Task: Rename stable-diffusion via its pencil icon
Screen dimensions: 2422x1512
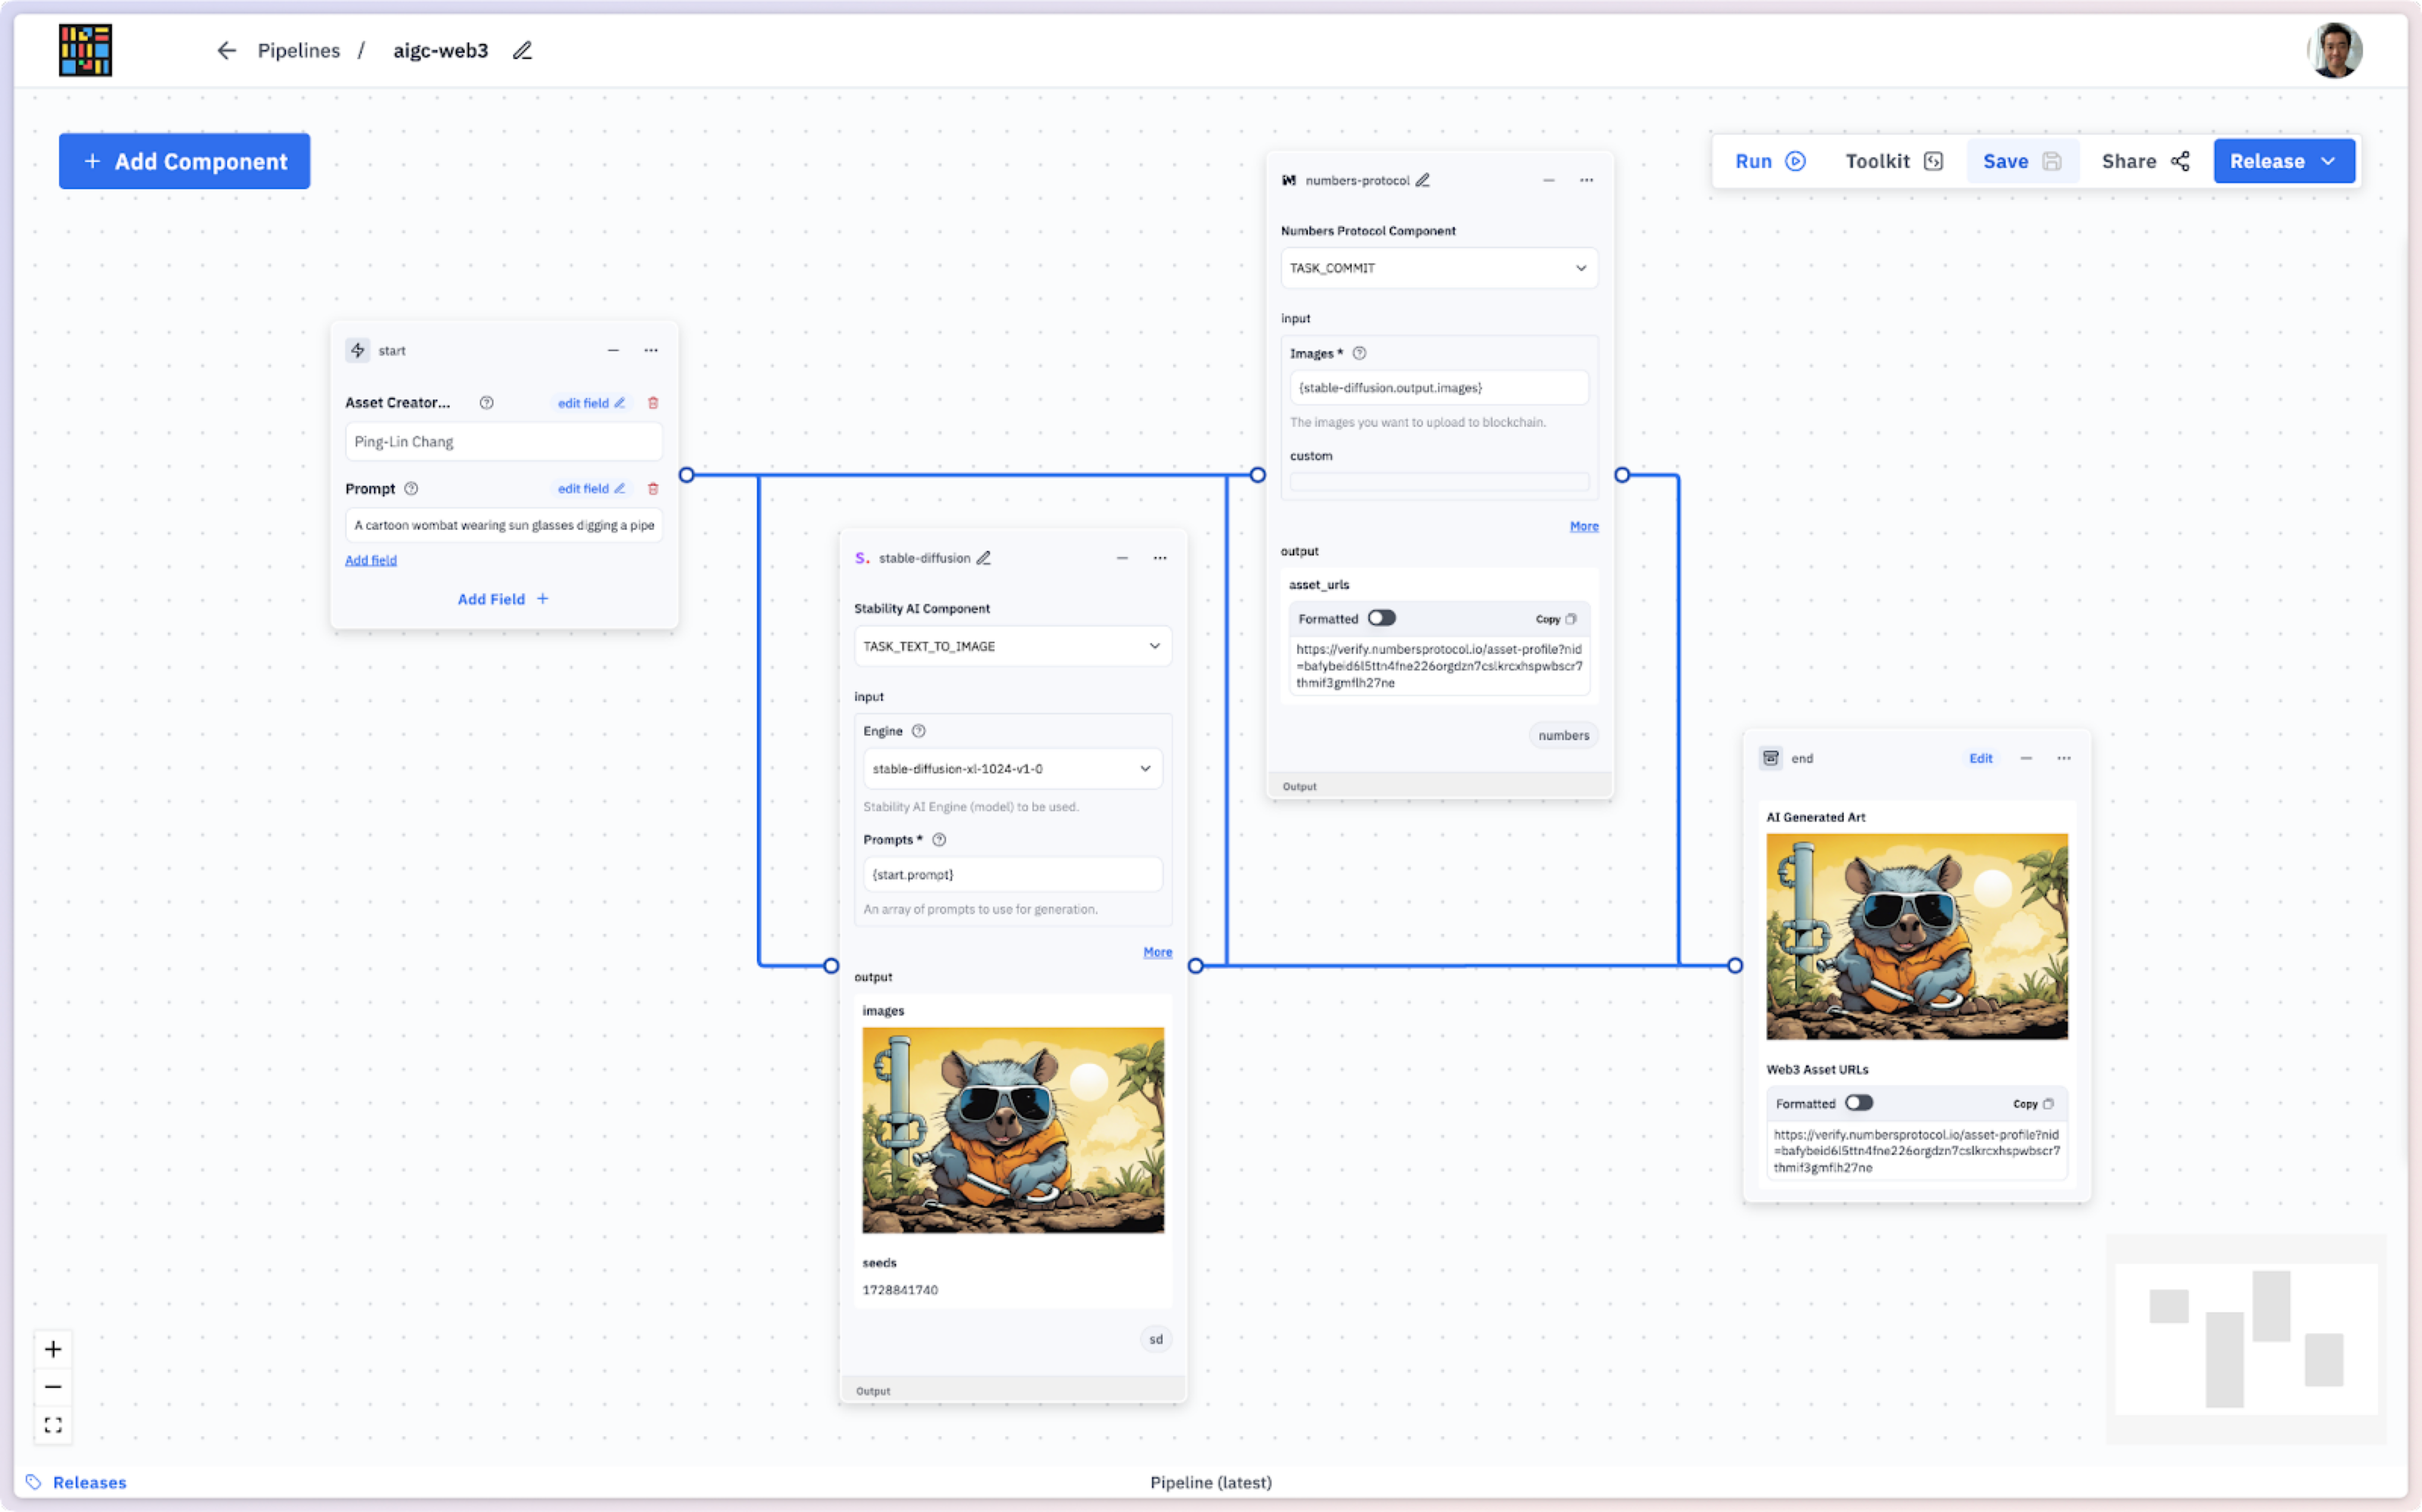Action: click(984, 558)
